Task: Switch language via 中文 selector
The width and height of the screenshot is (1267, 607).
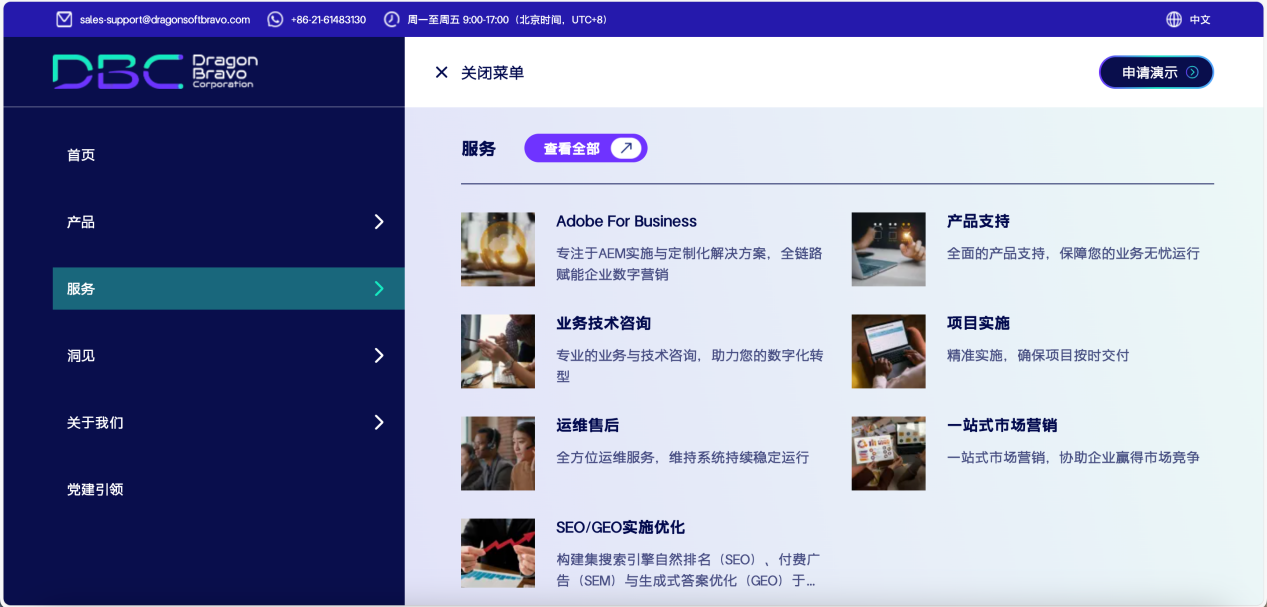Action: [1199, 19]
